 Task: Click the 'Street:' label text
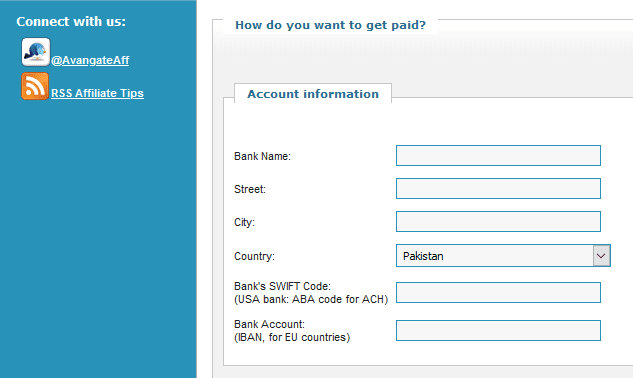[x=250, y=189]
